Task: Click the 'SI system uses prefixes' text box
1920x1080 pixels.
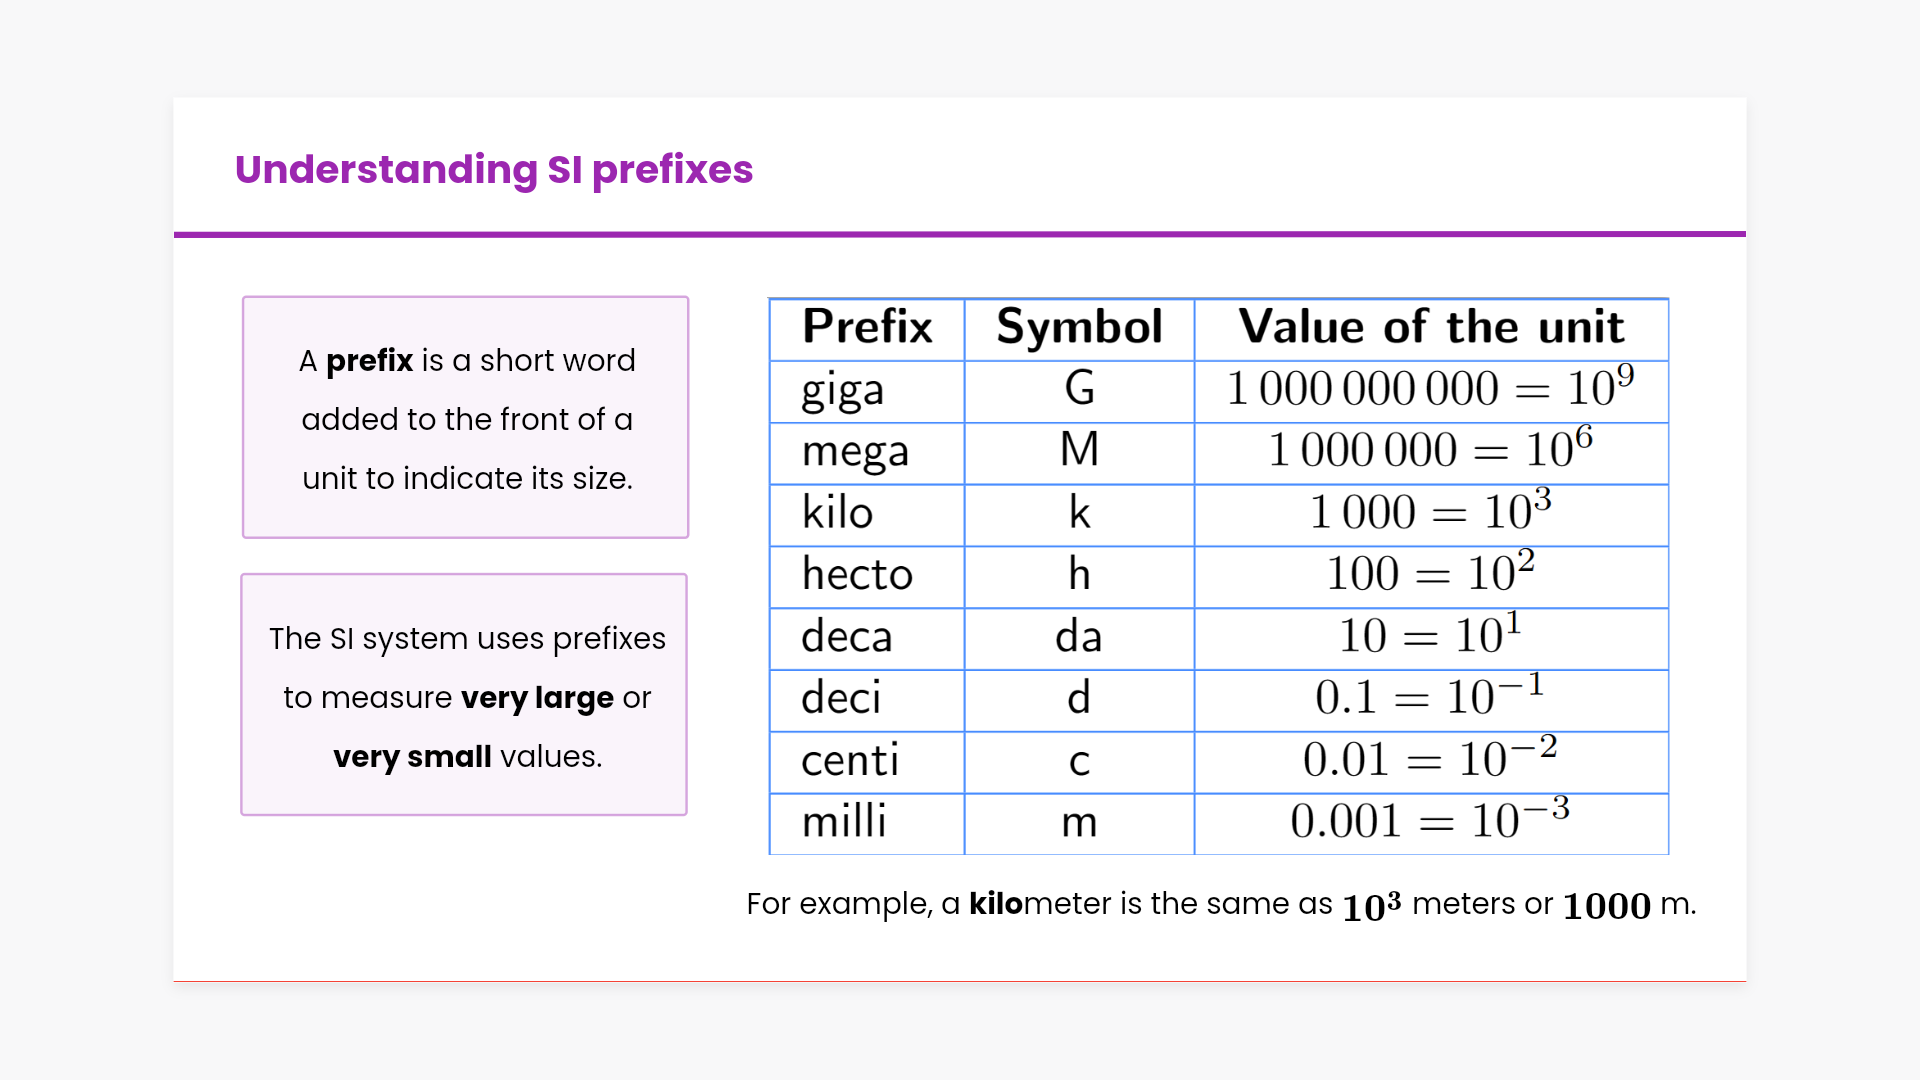Action: point(465,696)
